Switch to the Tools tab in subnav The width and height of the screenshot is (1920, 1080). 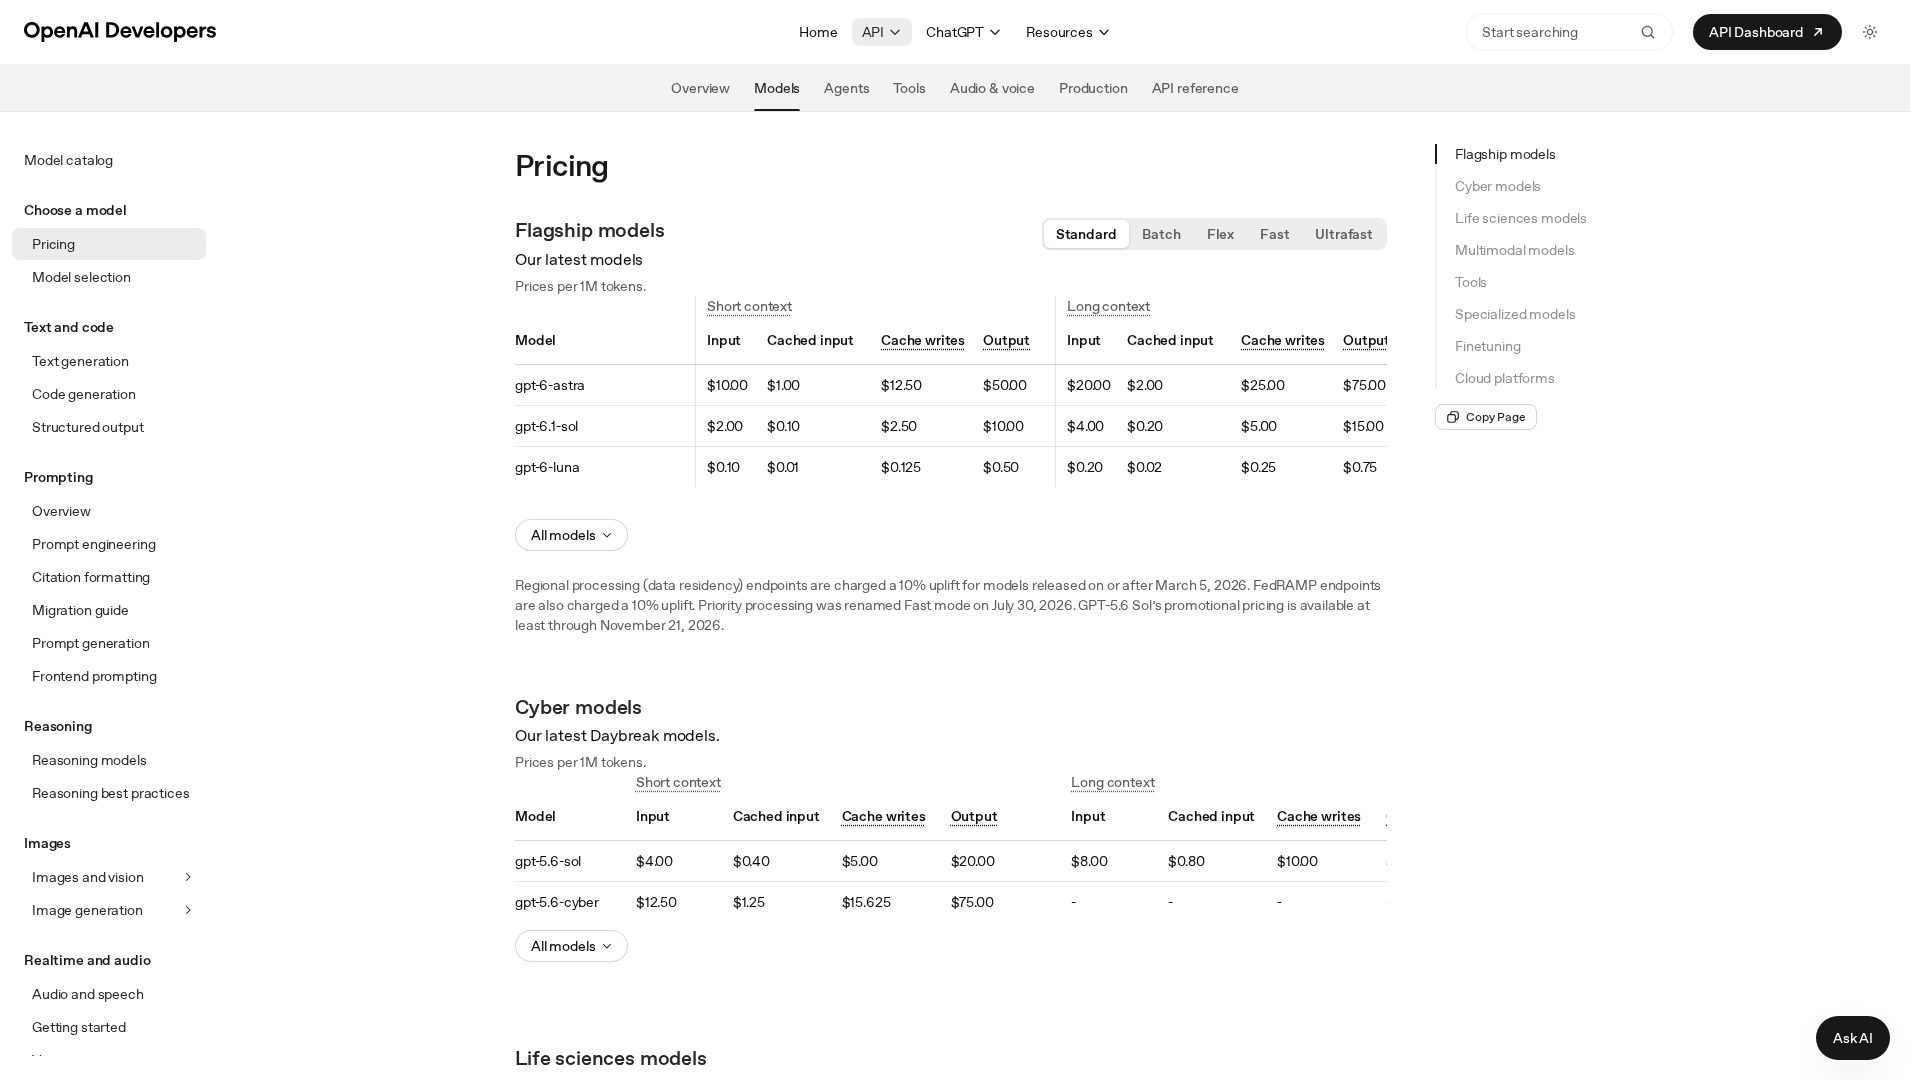[x=909, y=88]
